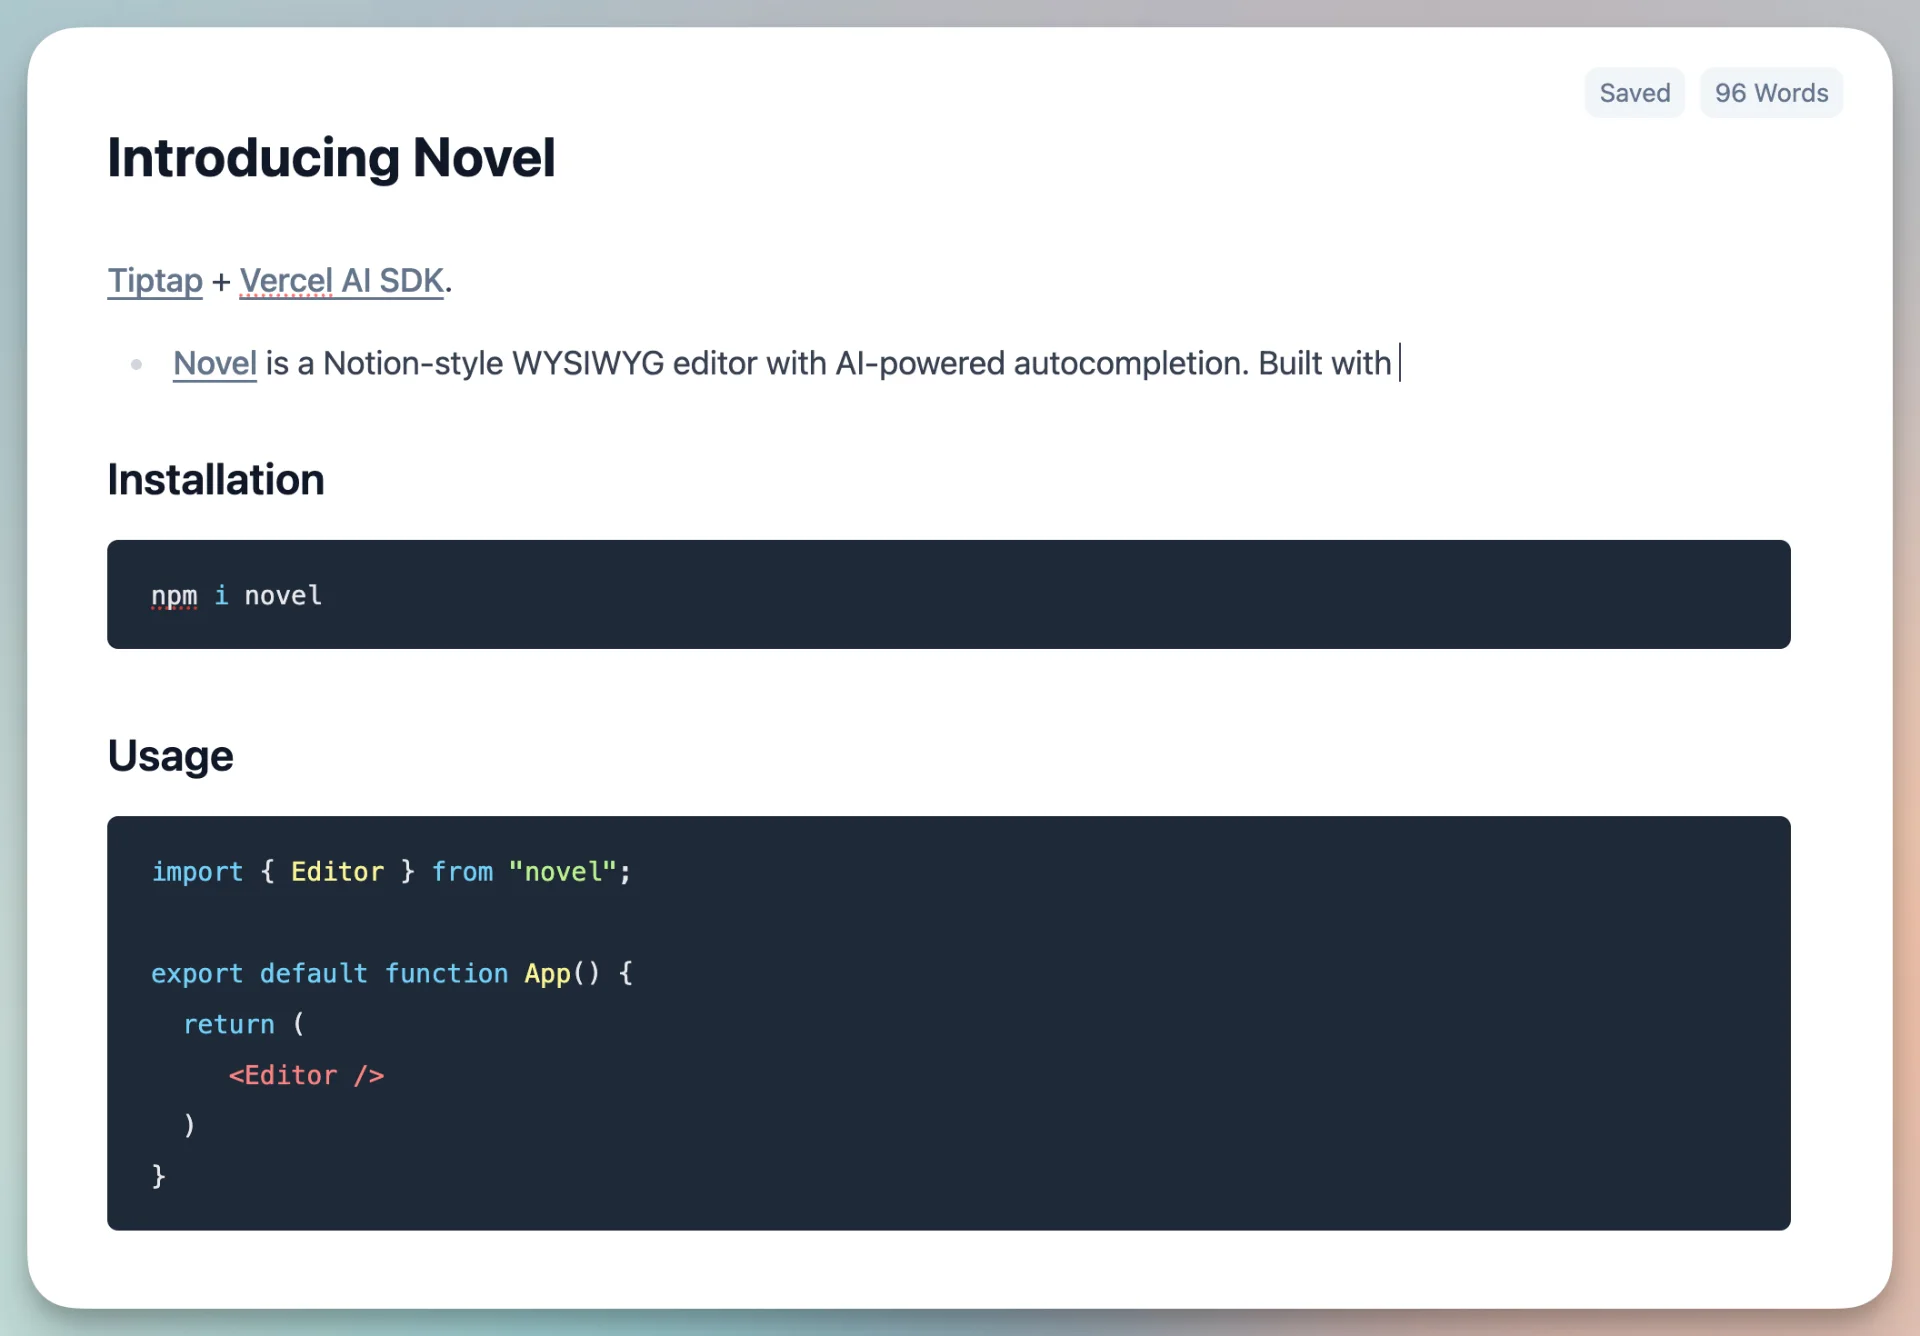Image resolution: width=1920 pixels, height=1336 pixels.
Task: Click the 96 Words counter badge
Action: tap(1771, 93)
